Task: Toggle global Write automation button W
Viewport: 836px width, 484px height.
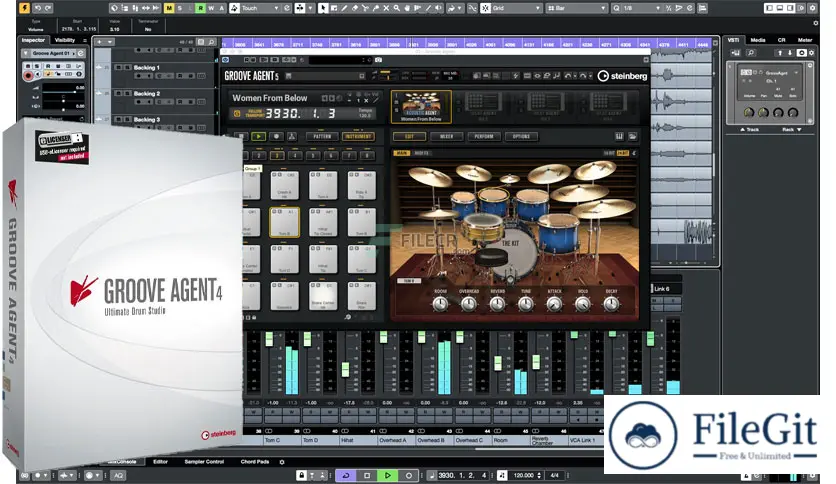Action: pos(211,8)
